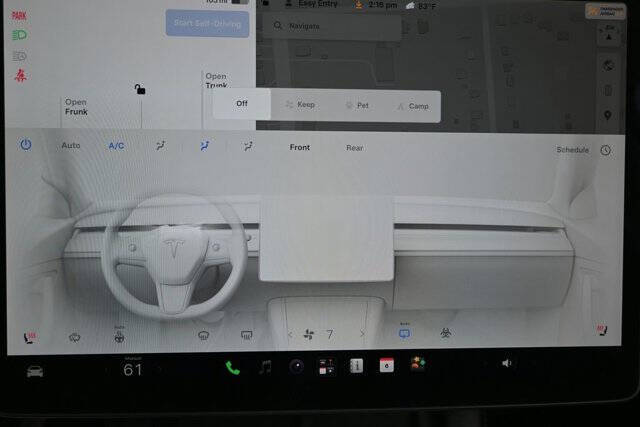Toggle driver seat heater icon
Image resolution: width=640 pixels, height=427 pixels.
coord(29,337)
